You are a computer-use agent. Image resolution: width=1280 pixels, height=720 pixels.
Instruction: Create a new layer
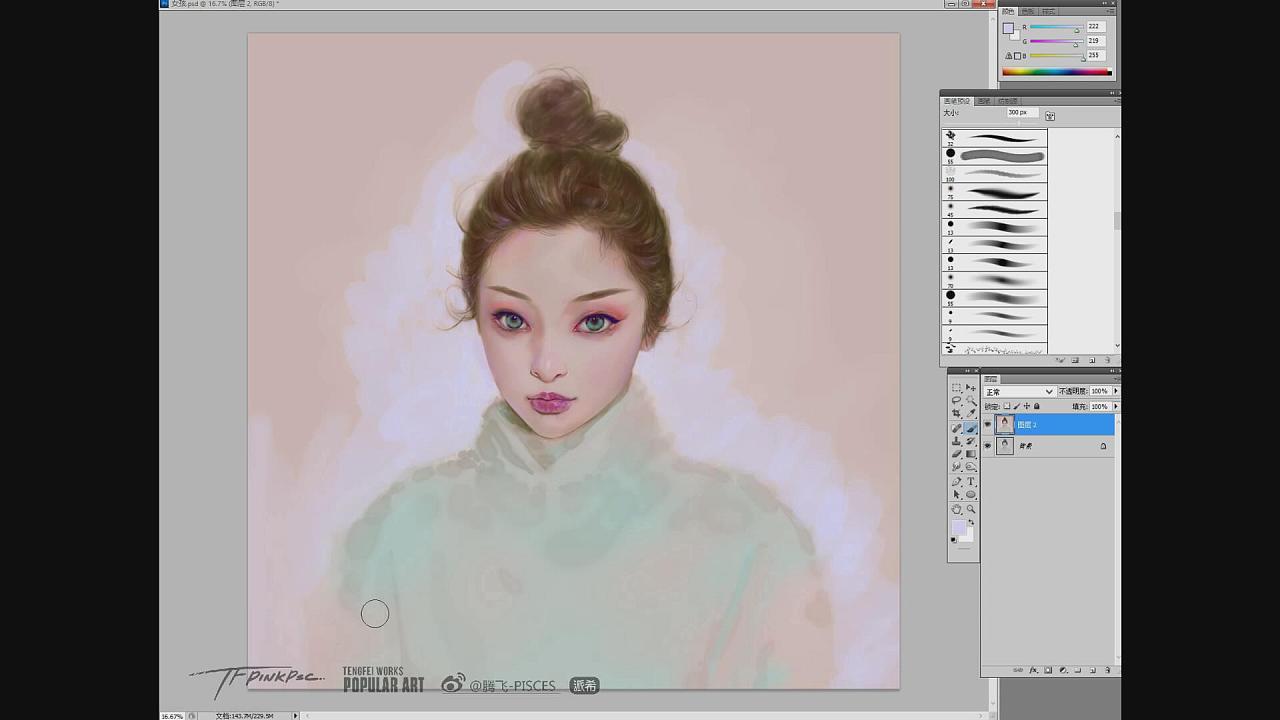coord(1093,670)
